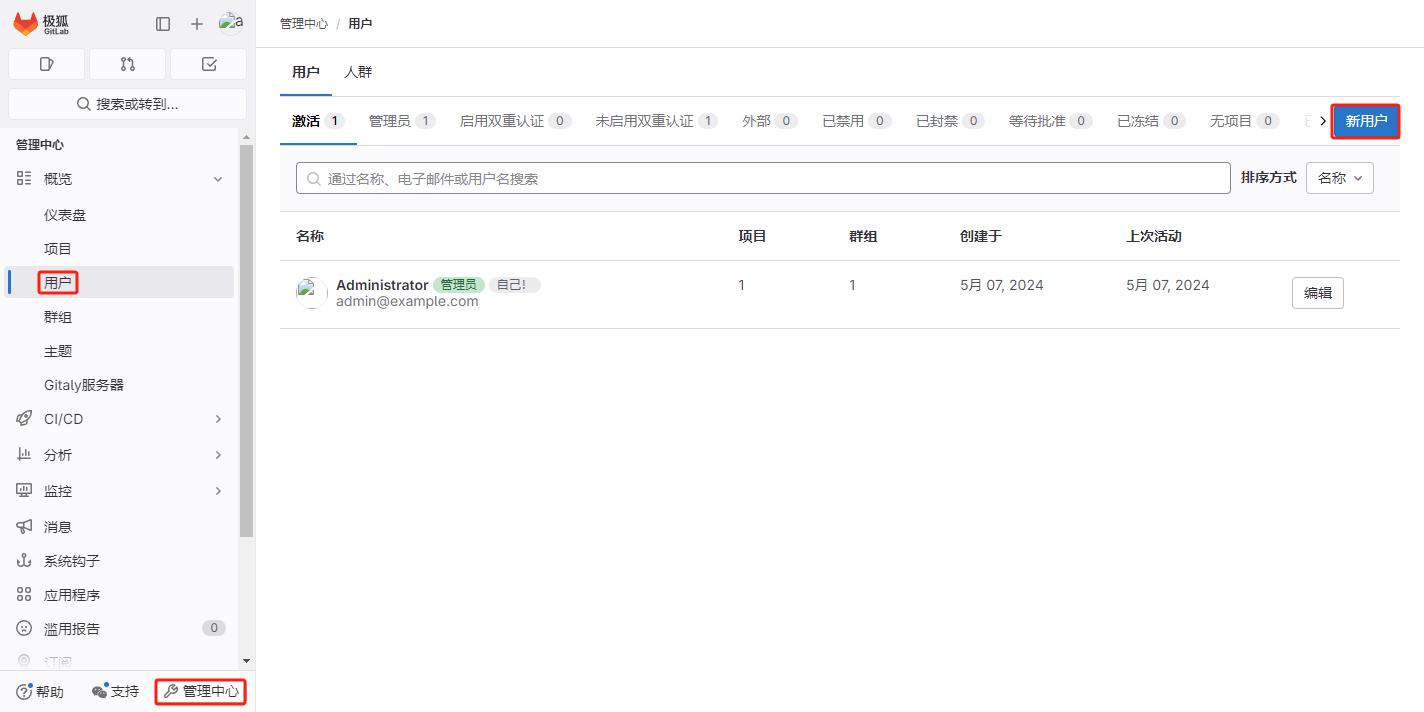1424x712 pixels.
Task: Click the 滥用报告 abuse report icon
Action: (23, 628)
